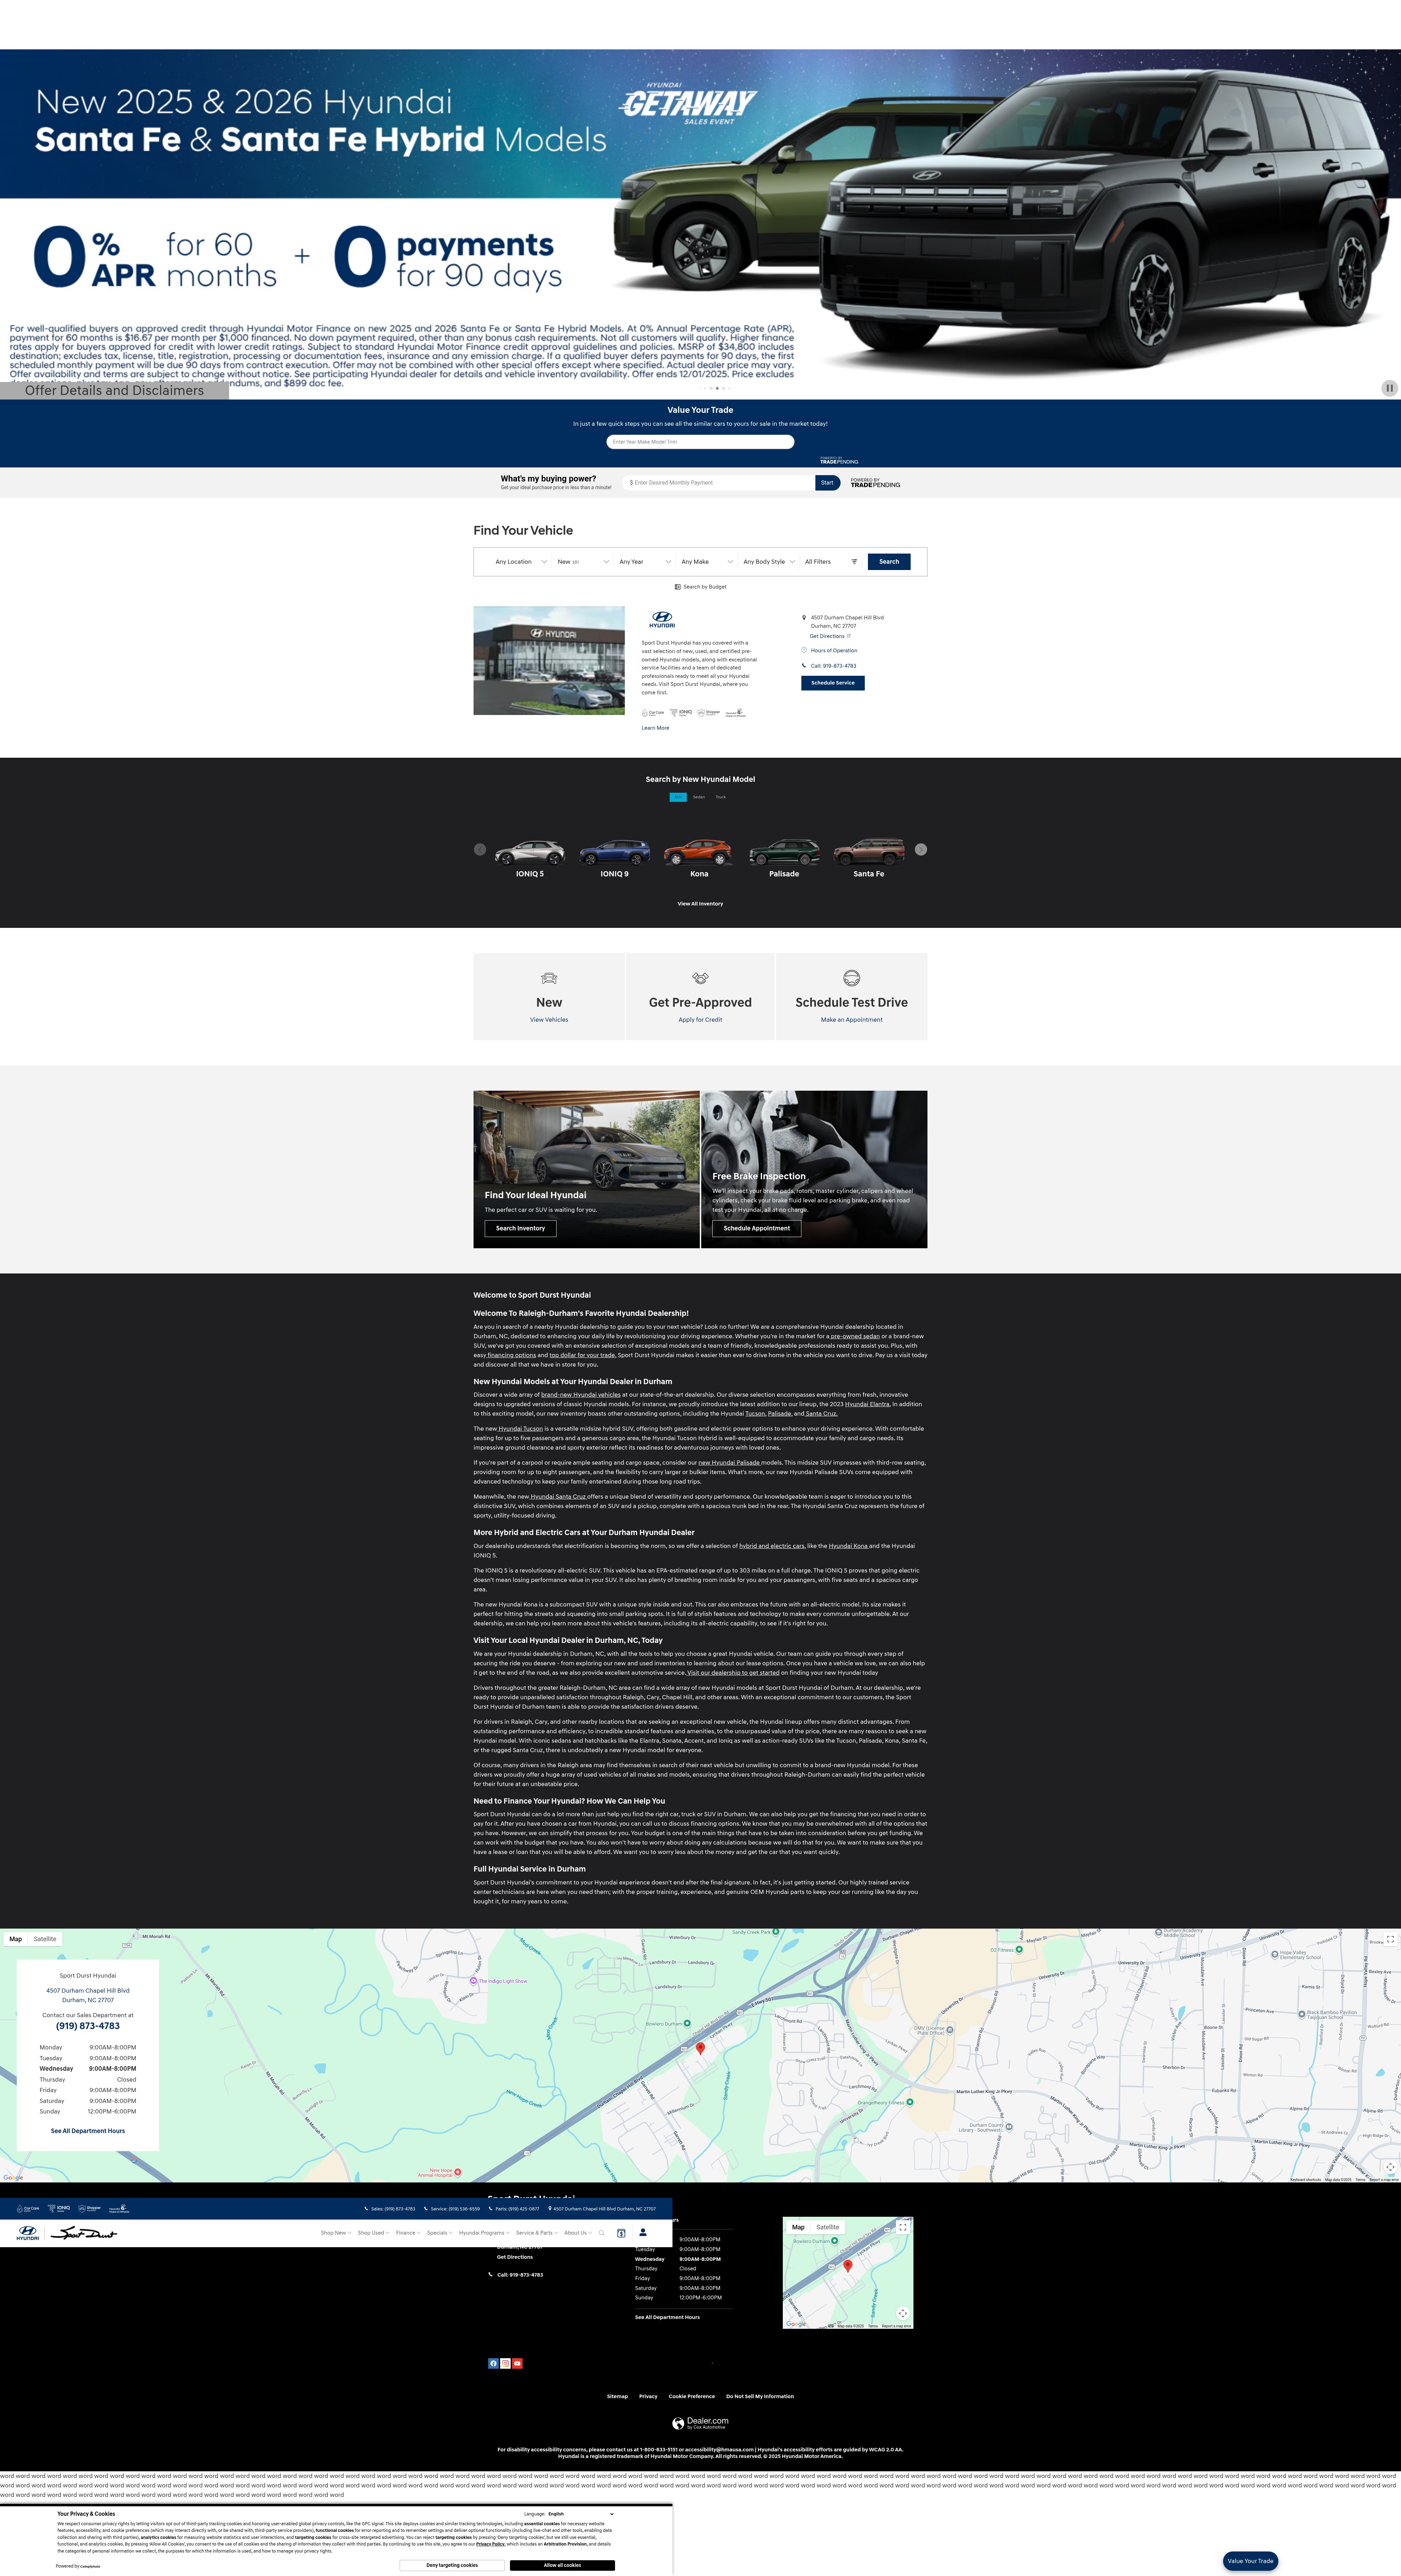Click the Hope on Wheels badge in dealer info
1401x2576 pixels.
(x=735, y=713)
